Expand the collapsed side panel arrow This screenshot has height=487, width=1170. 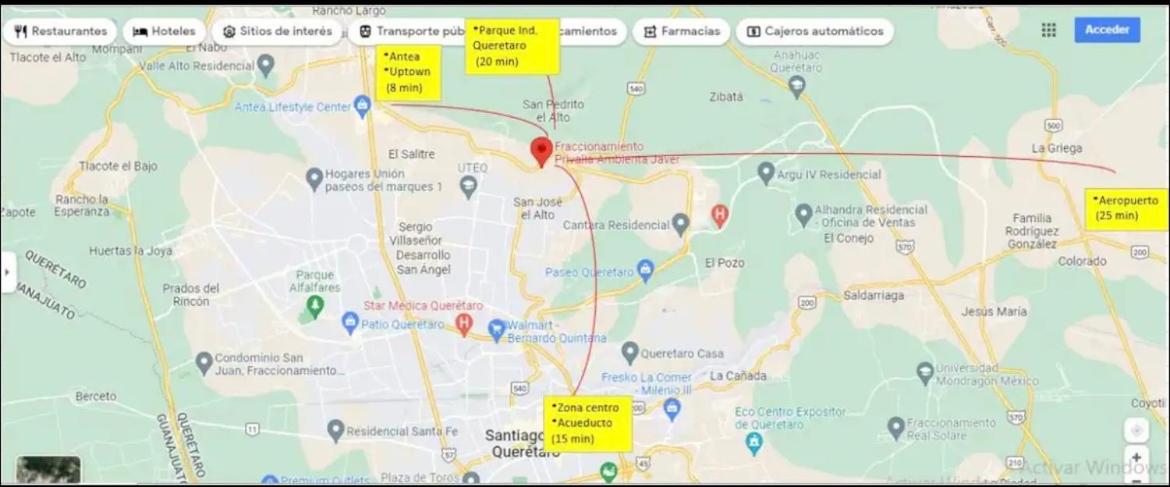7,271
